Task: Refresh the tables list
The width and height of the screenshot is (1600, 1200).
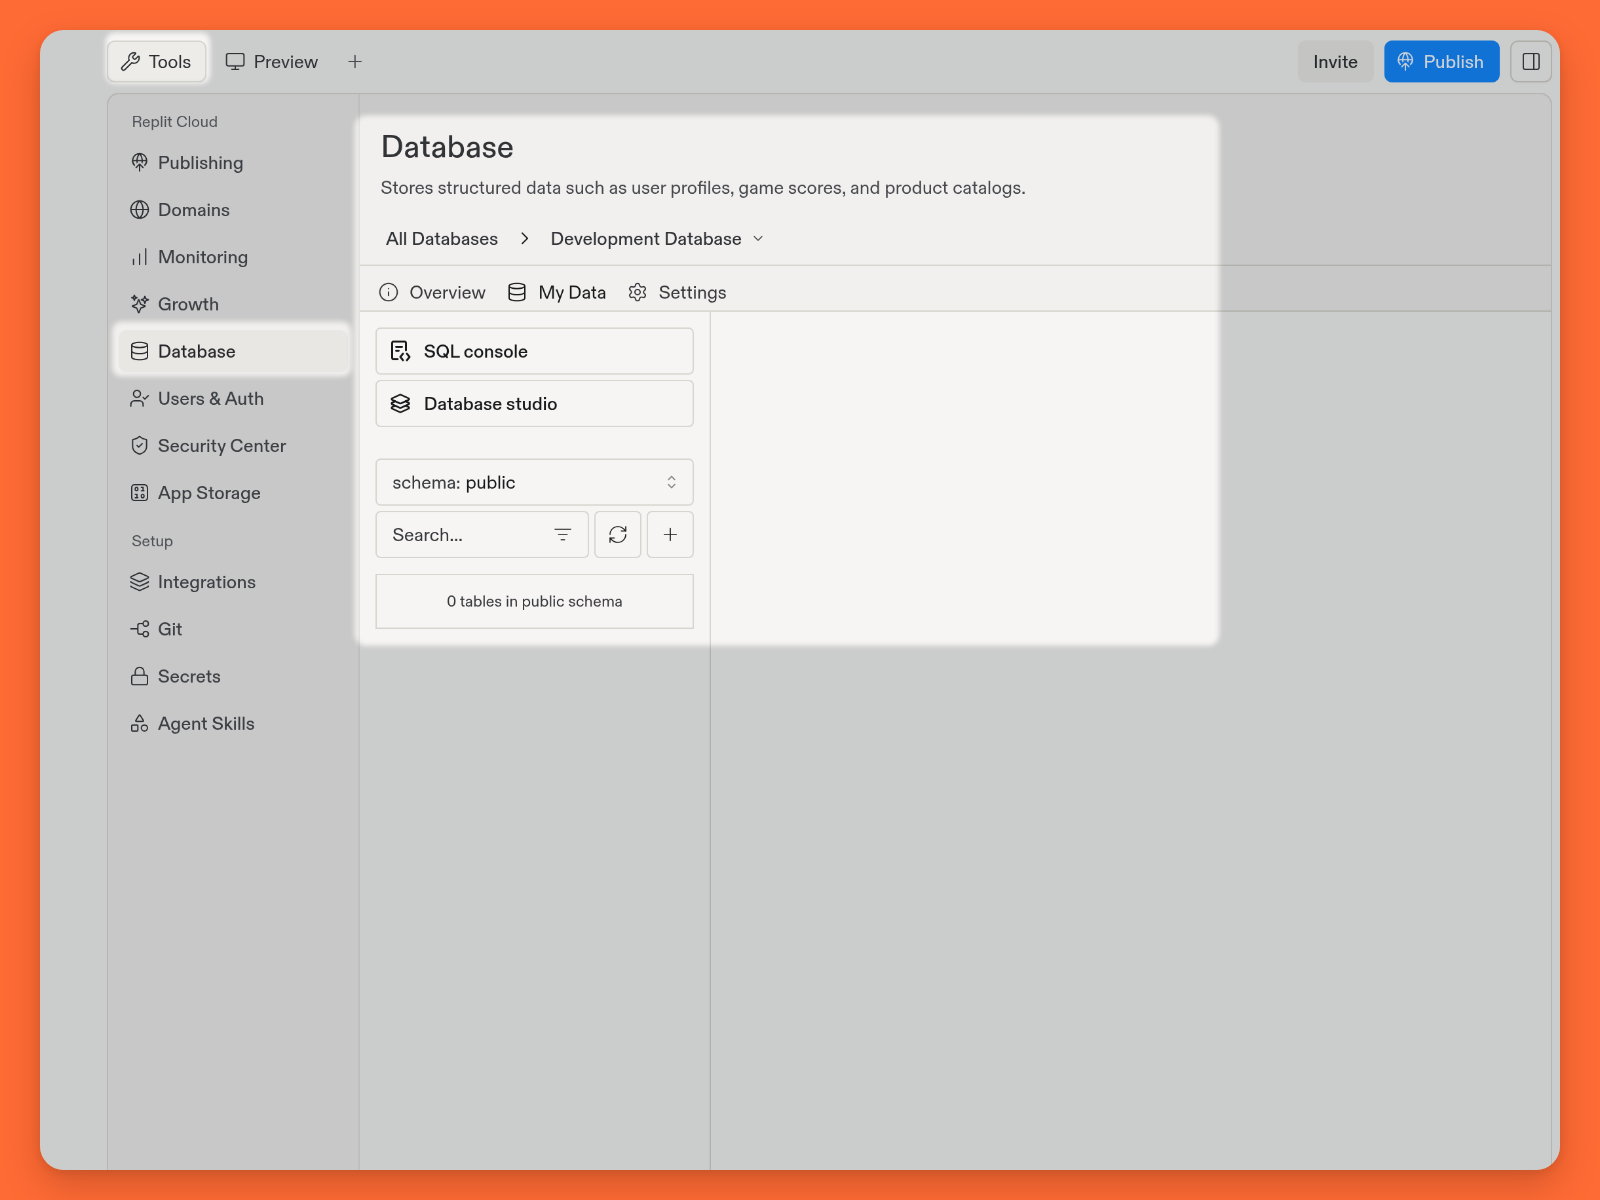Action: (x=618, y=535)
